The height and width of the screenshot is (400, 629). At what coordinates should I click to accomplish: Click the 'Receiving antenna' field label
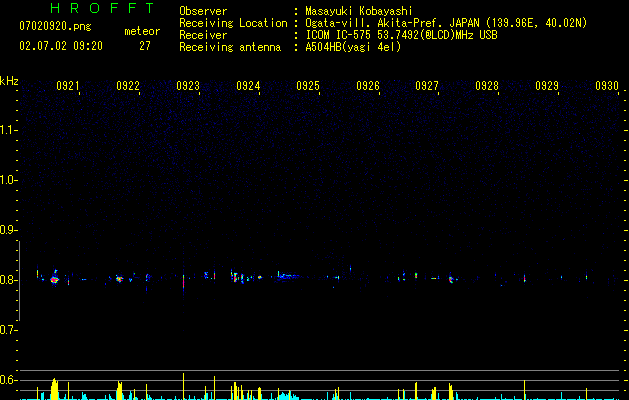[230, 47]
